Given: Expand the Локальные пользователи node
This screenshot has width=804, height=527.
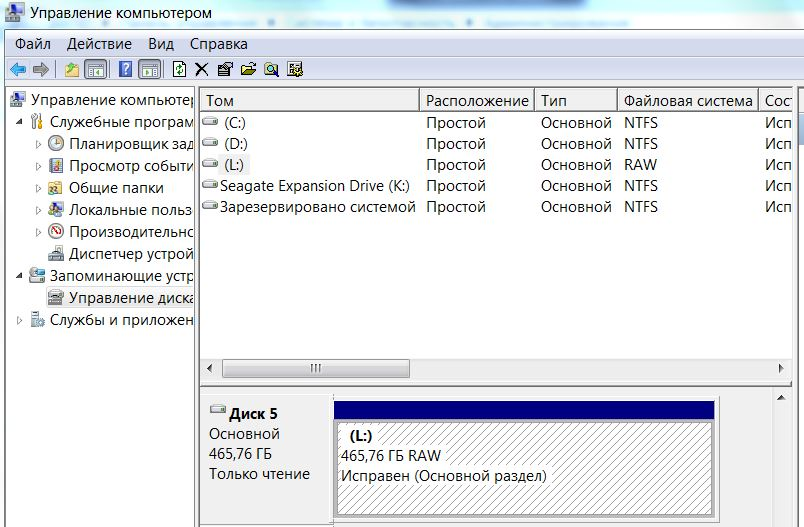Looking at the screenshot, I should coord(38,210).
